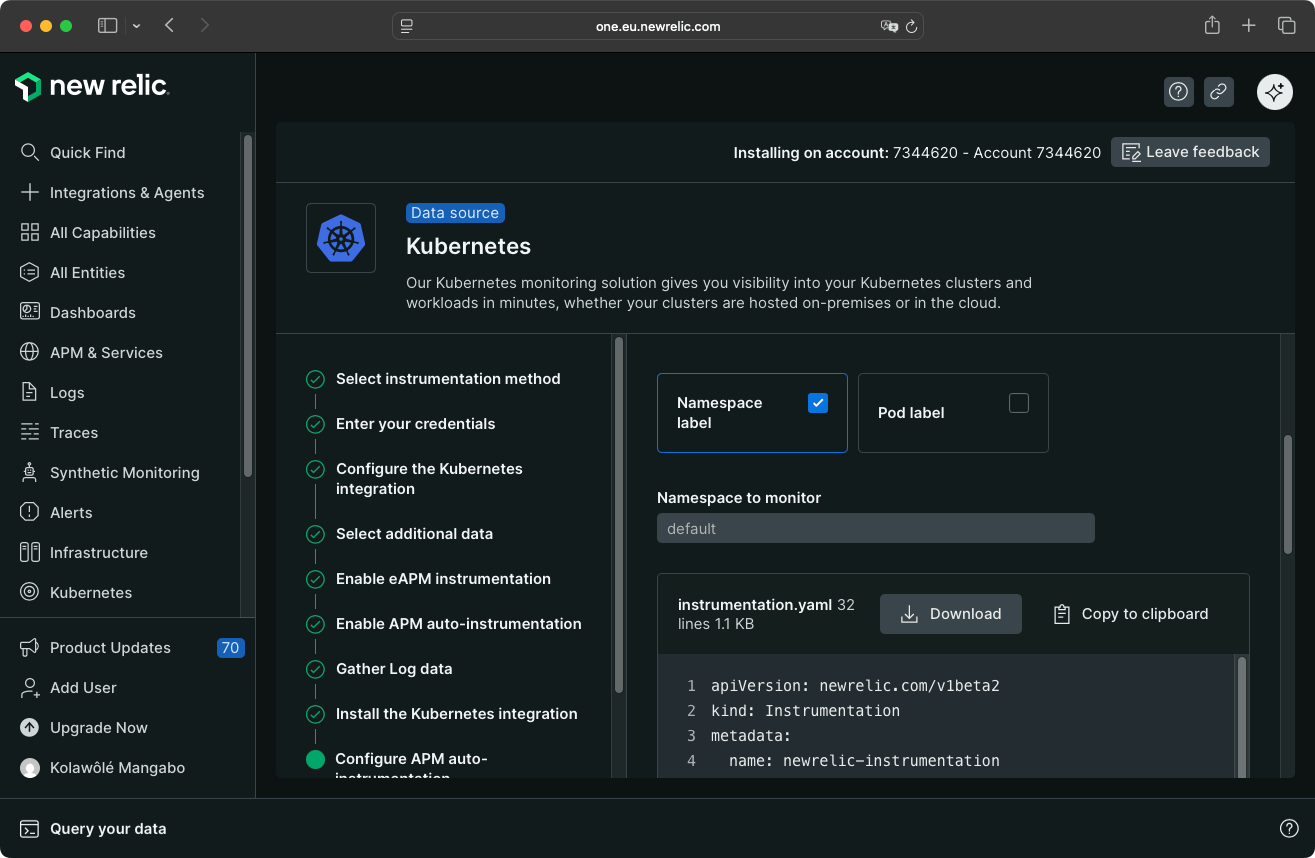Download the instrumentation.yaml file

point(950,613)
